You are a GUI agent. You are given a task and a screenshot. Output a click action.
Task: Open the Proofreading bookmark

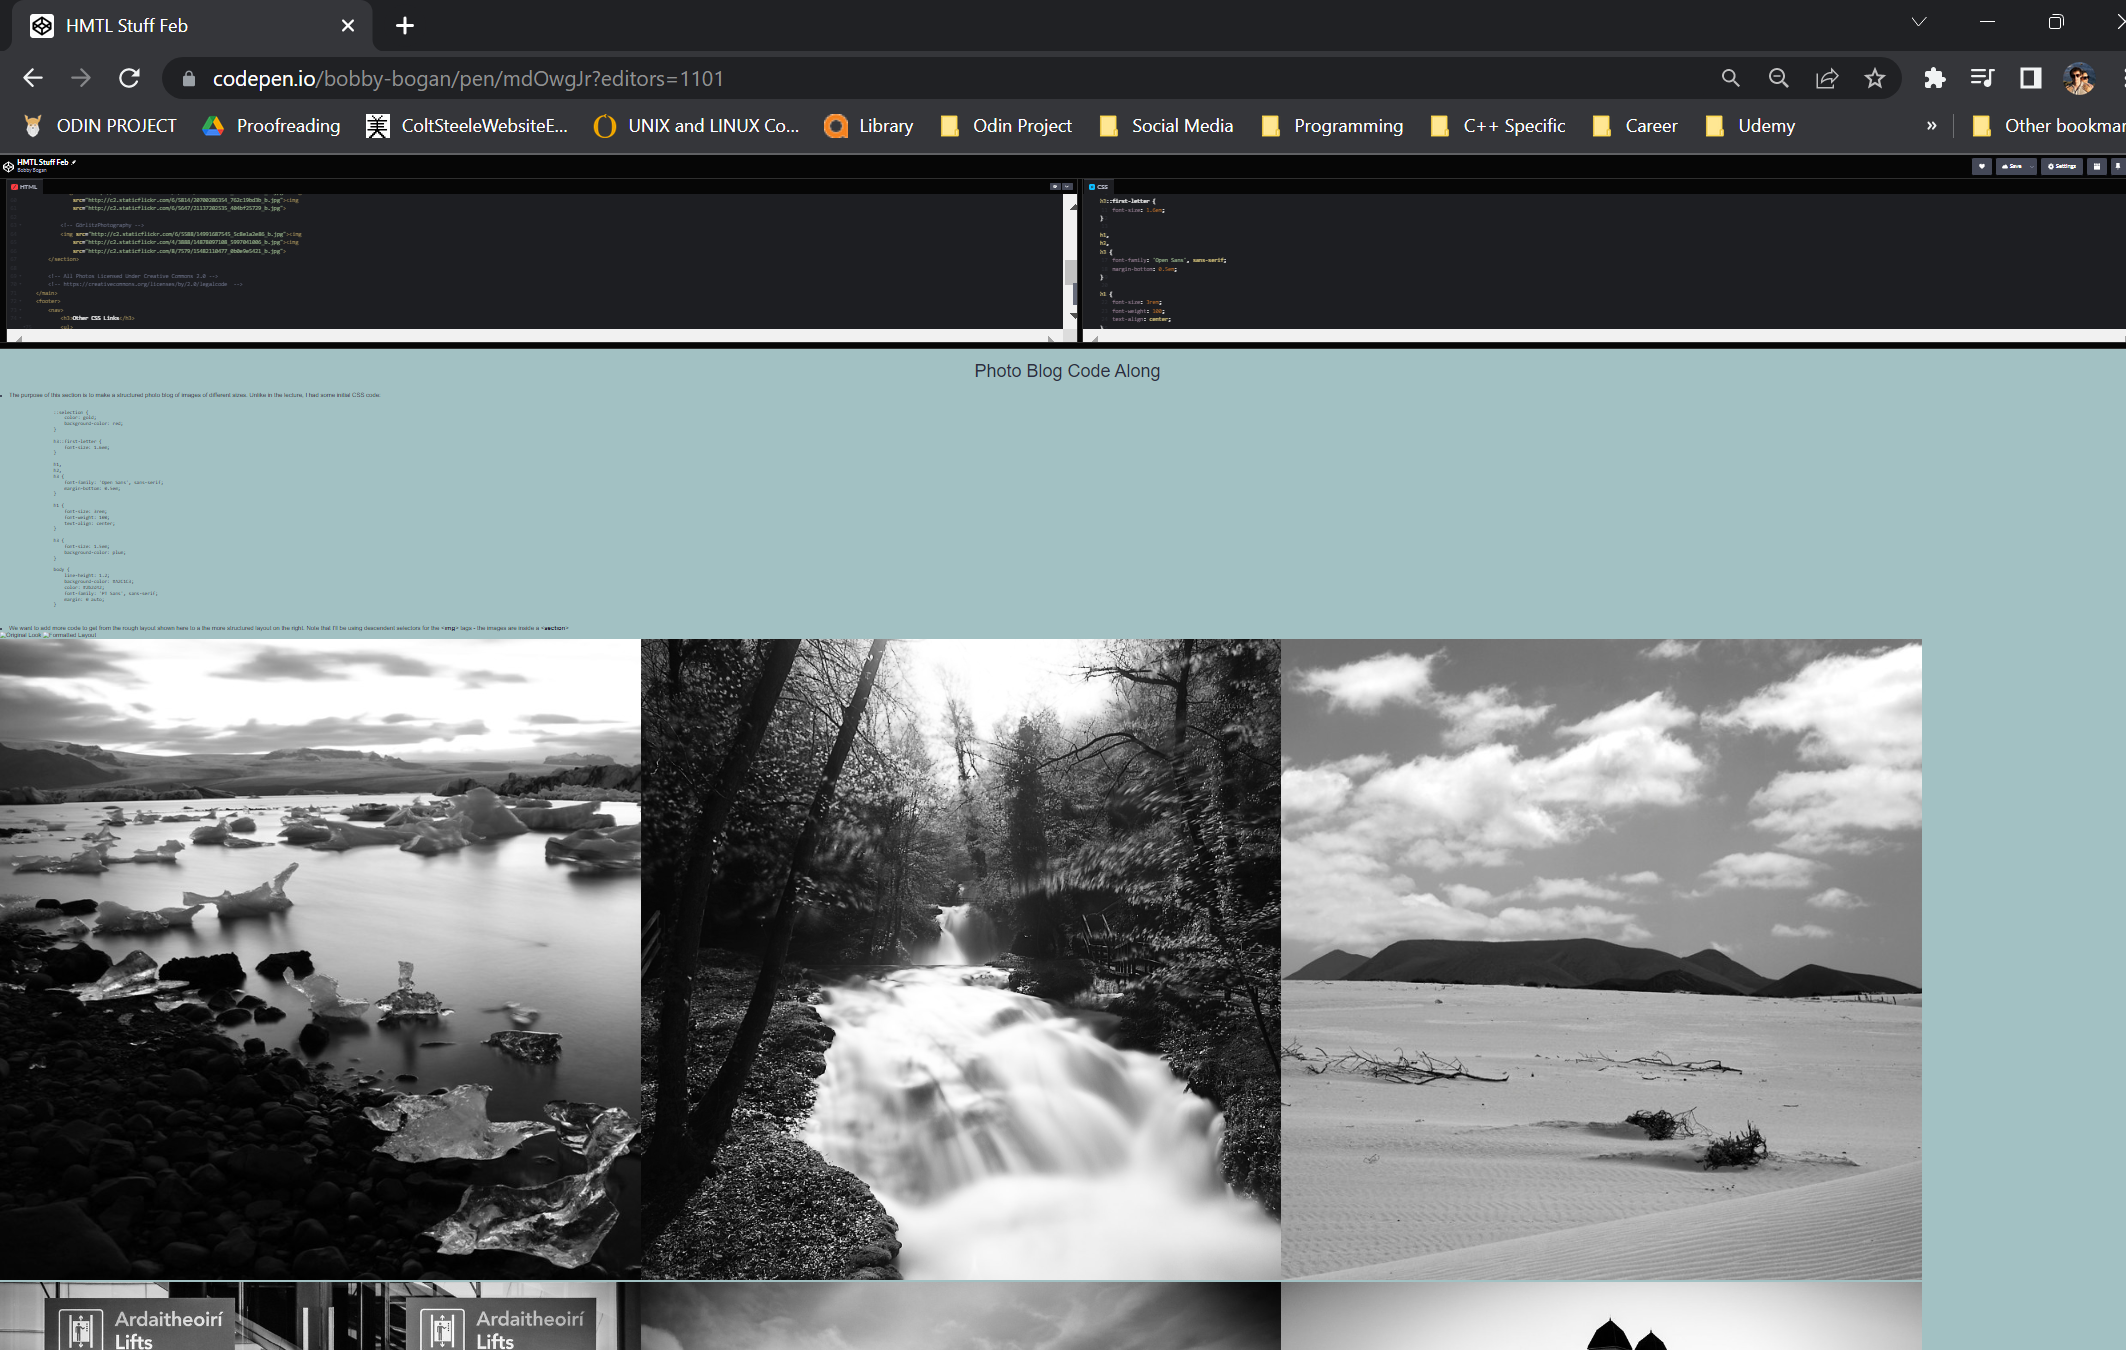(x=272, y=126)
